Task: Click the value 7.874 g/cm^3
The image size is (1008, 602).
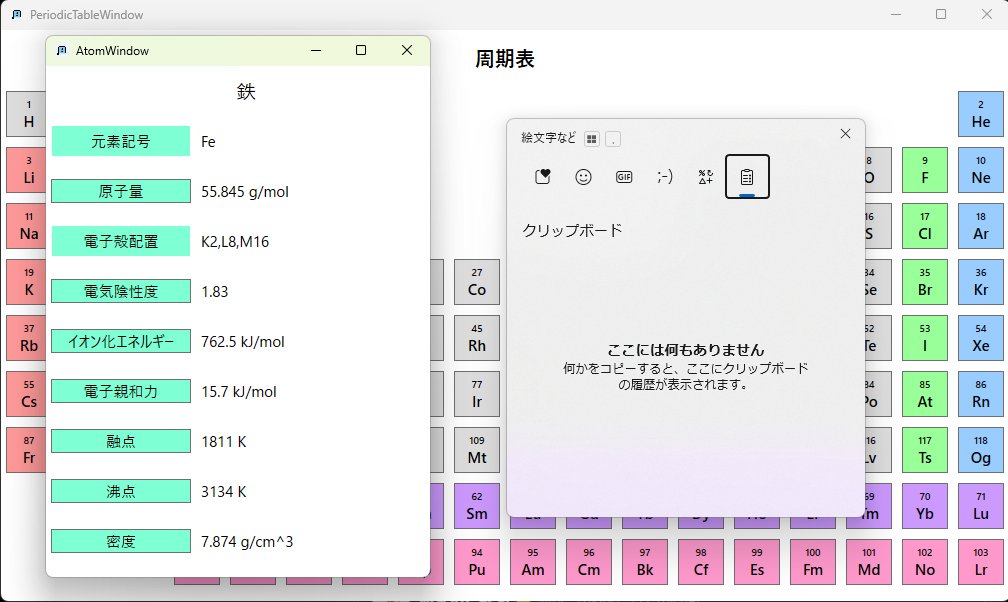Action: (247, 542)
